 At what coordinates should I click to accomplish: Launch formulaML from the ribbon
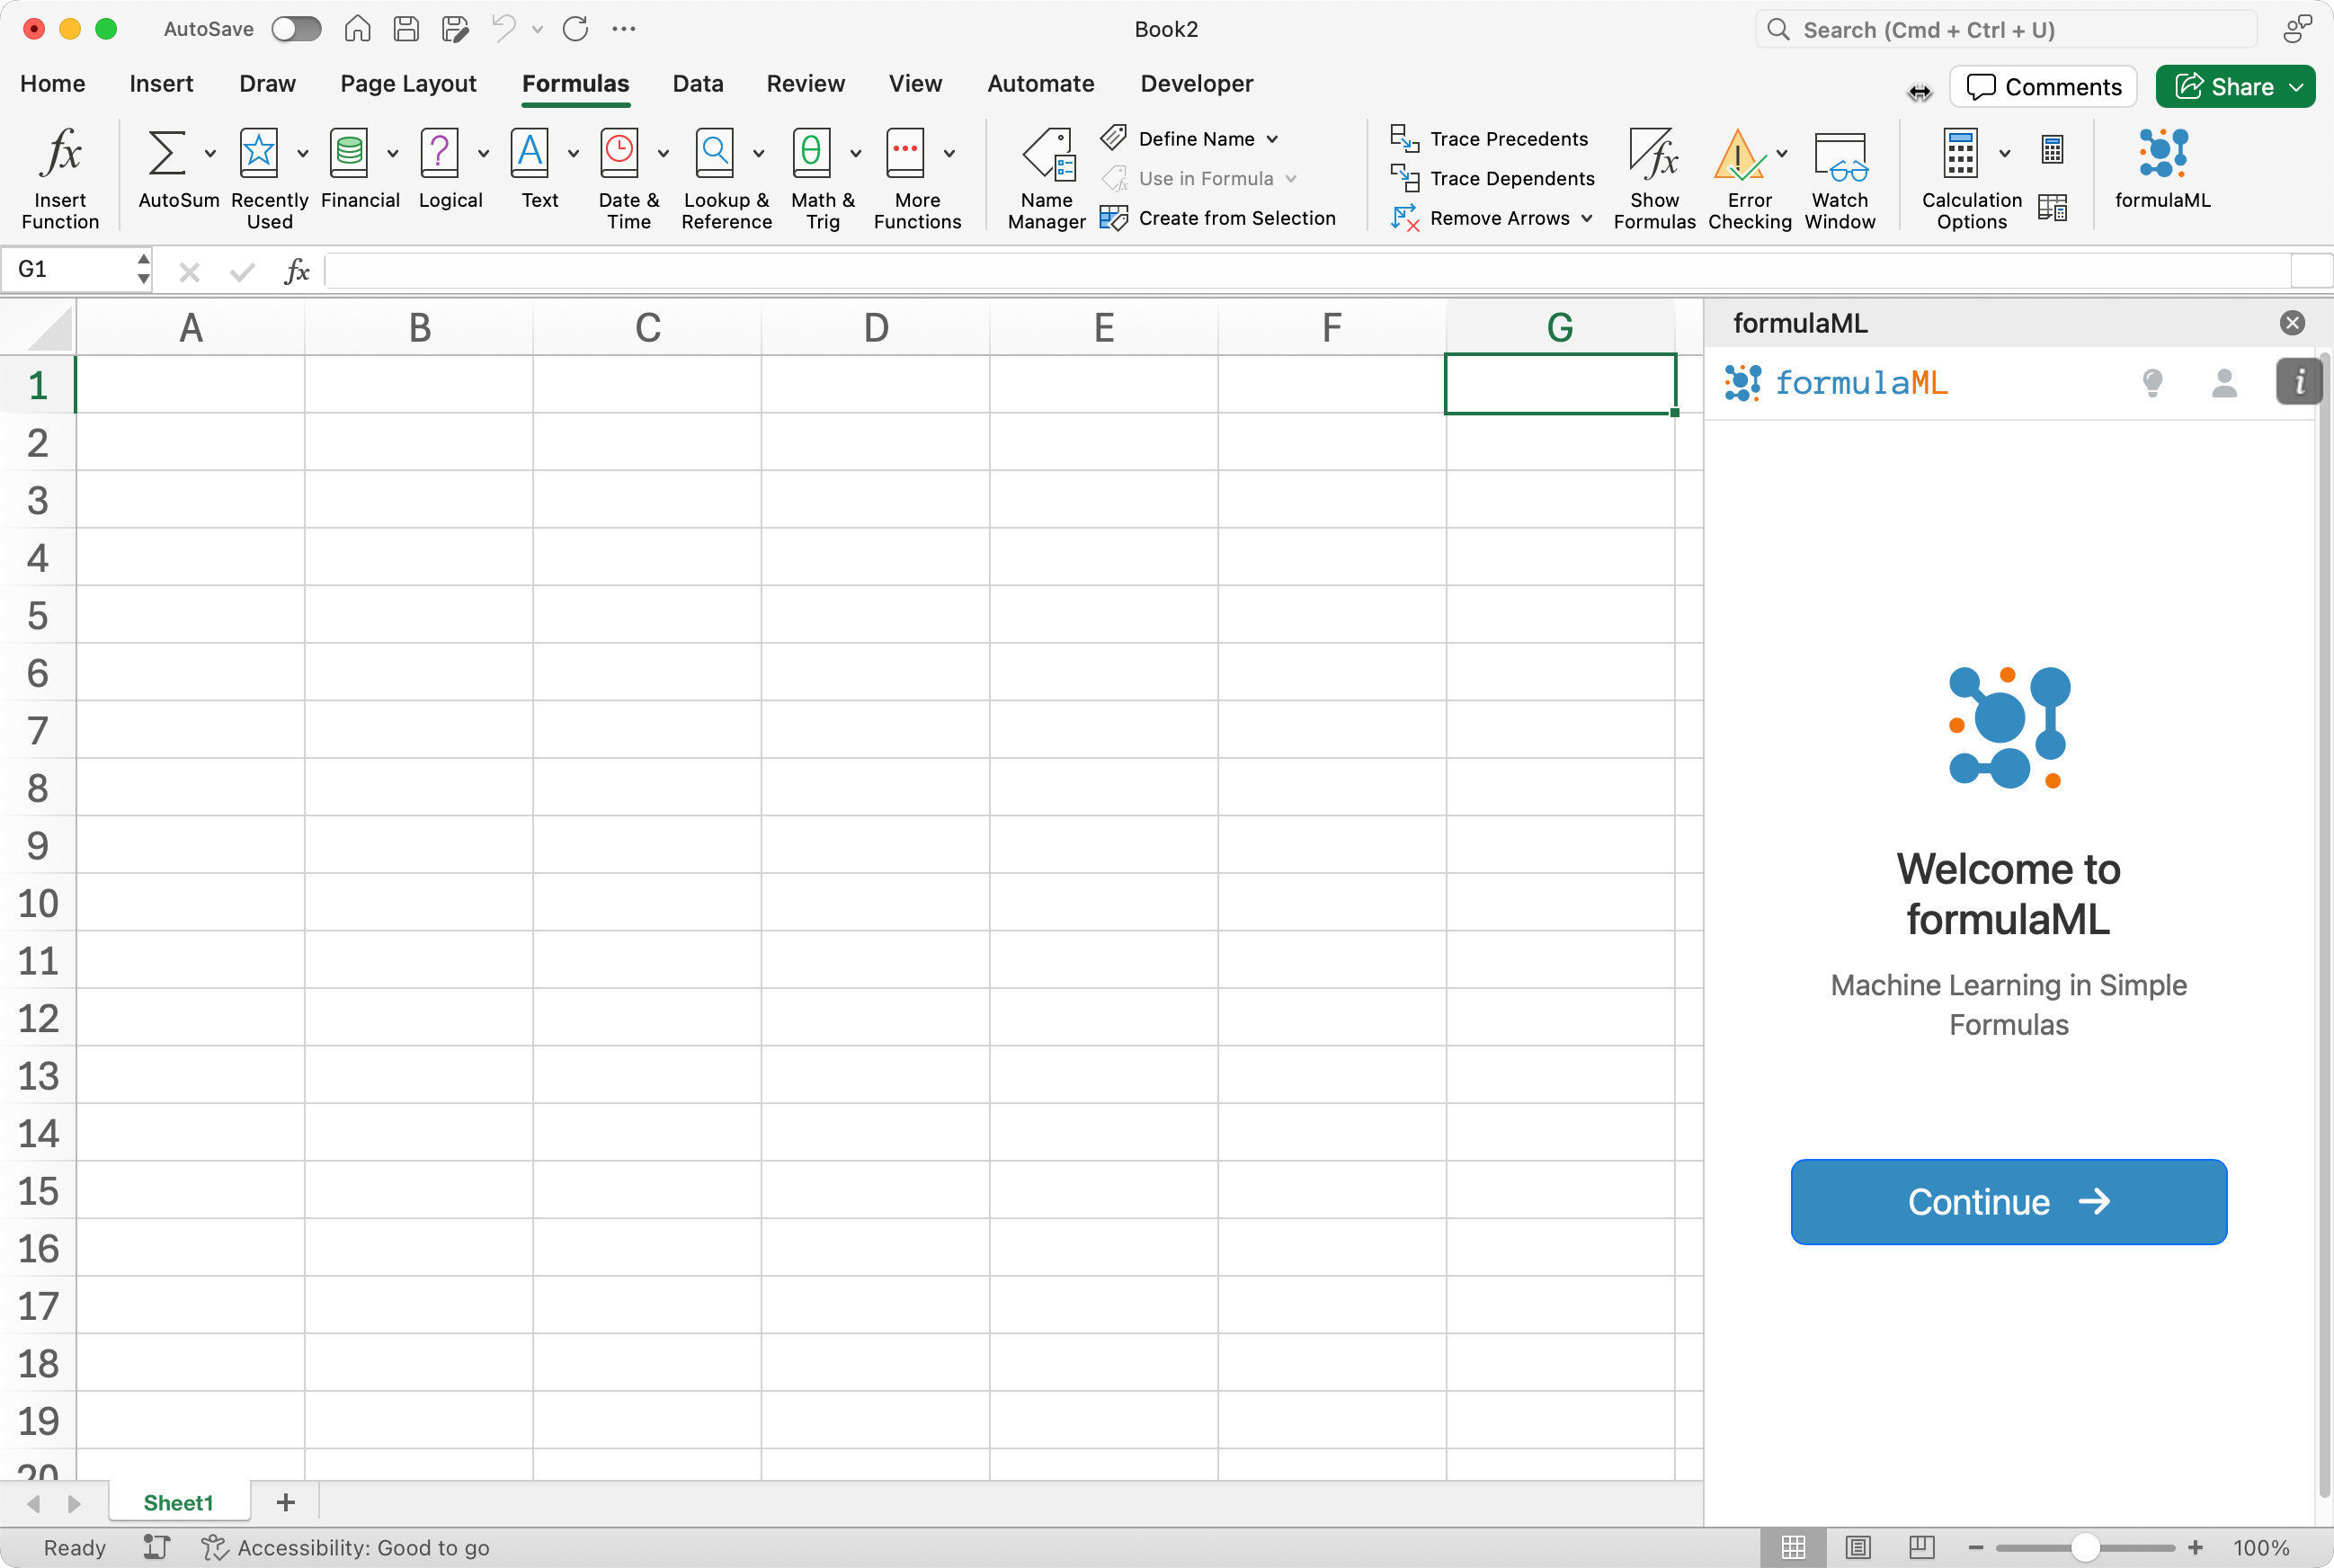pyautogui.click(x=2162, y=155)
